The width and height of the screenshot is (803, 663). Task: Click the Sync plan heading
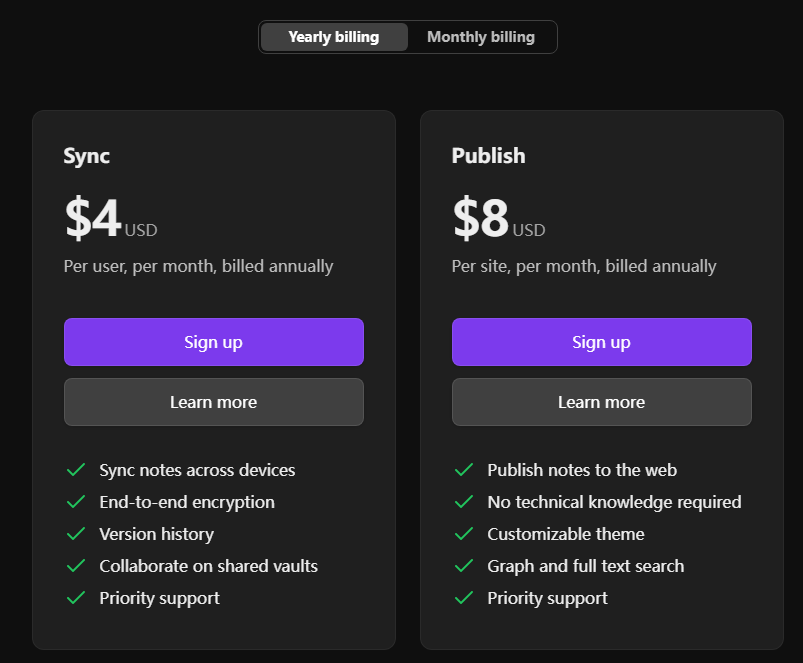[x=87, y=156]
